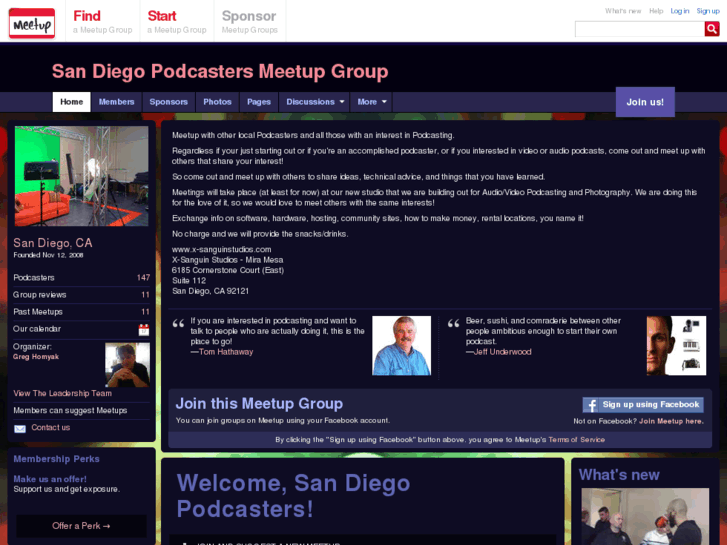
Task: Click Start a Meetup Group
Action: (x=177, y=21)
